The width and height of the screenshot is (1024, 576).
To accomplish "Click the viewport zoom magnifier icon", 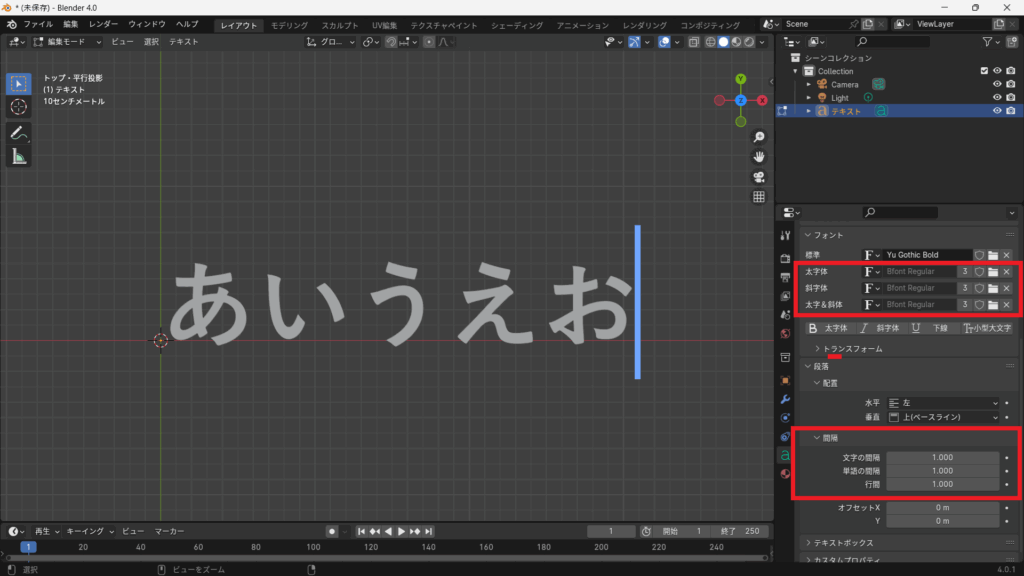I will tap(759, 137).
